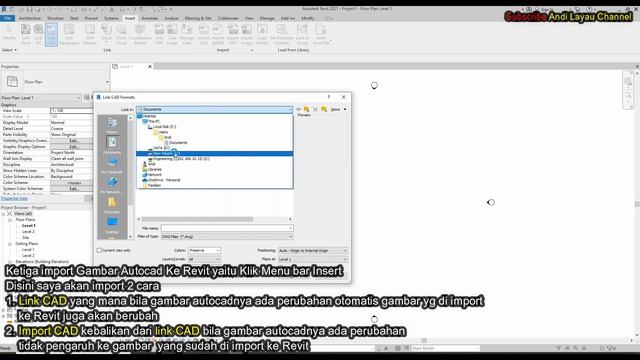Viewport: 640px width, 360px height.
Task: Select Level 2 under Floor Plans
Action: [x=28, y=231]
